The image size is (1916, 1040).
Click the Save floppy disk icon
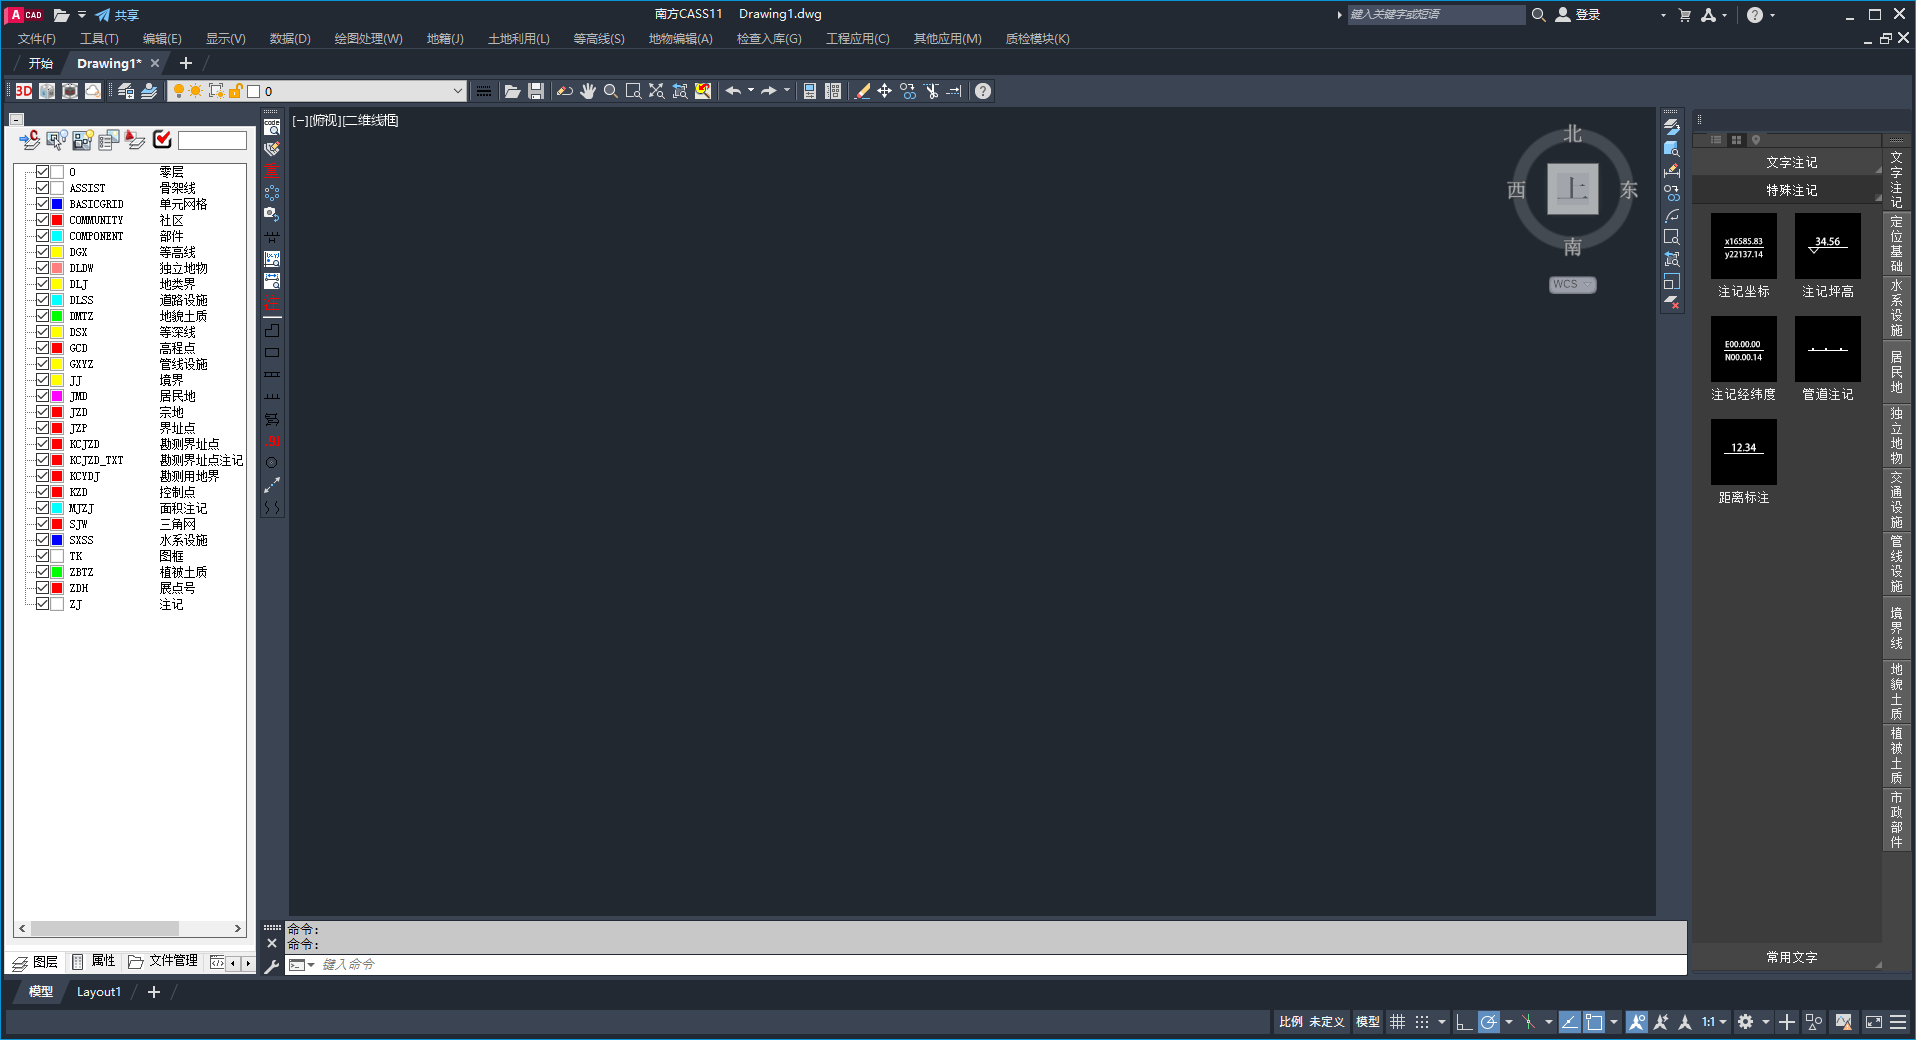point(536,91)
